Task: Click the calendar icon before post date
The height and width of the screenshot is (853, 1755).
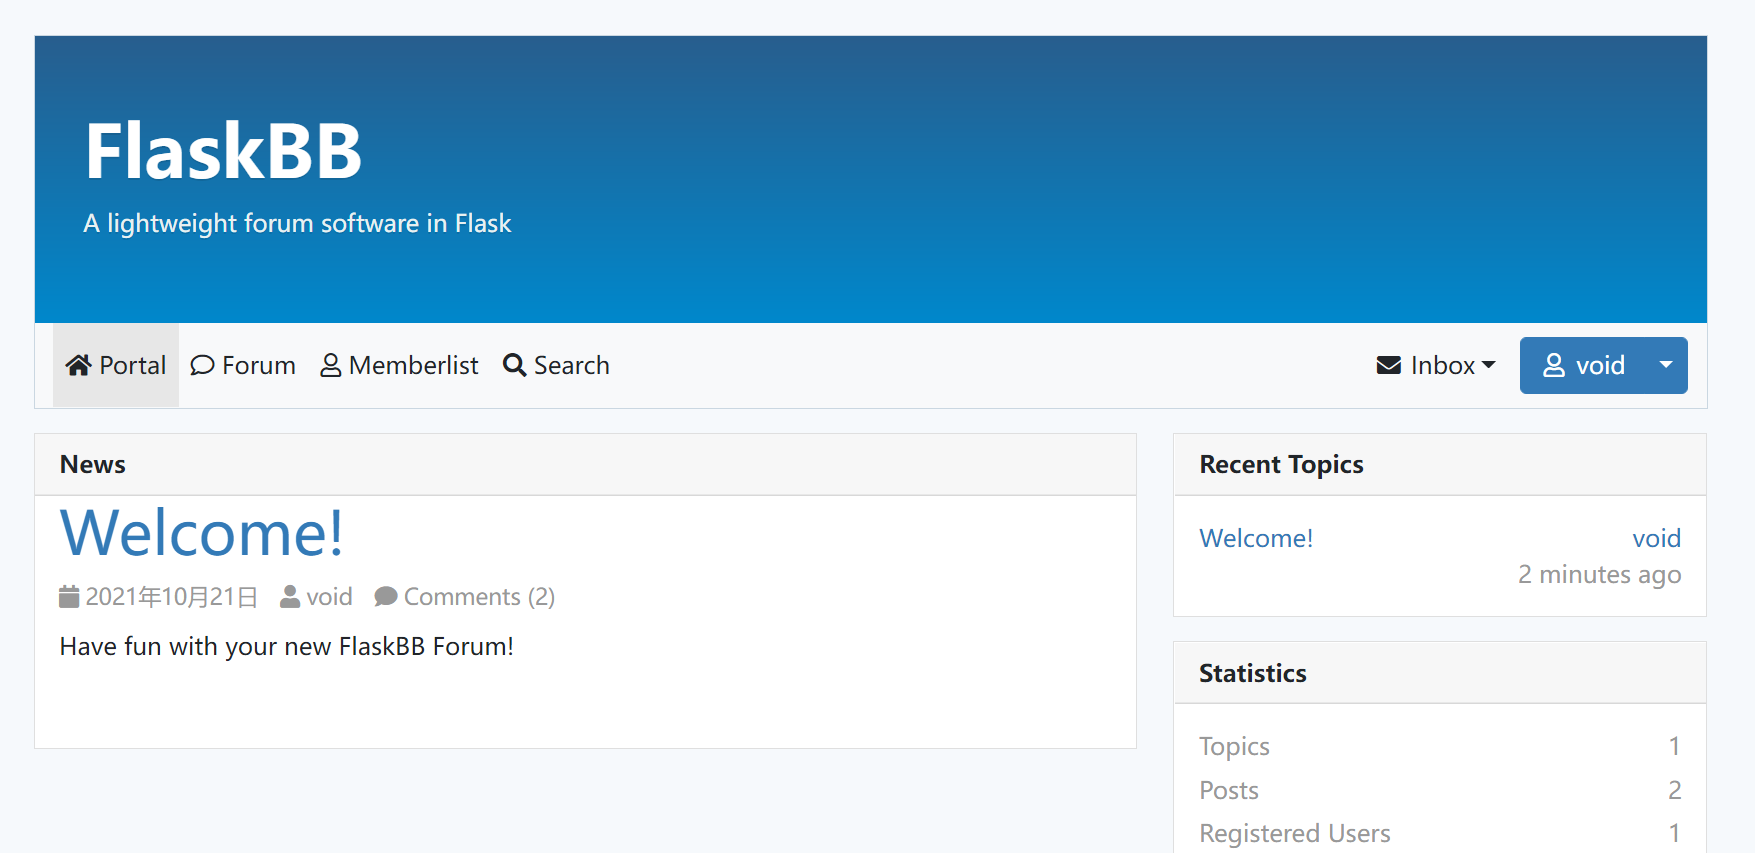Action: coord(69,597)
